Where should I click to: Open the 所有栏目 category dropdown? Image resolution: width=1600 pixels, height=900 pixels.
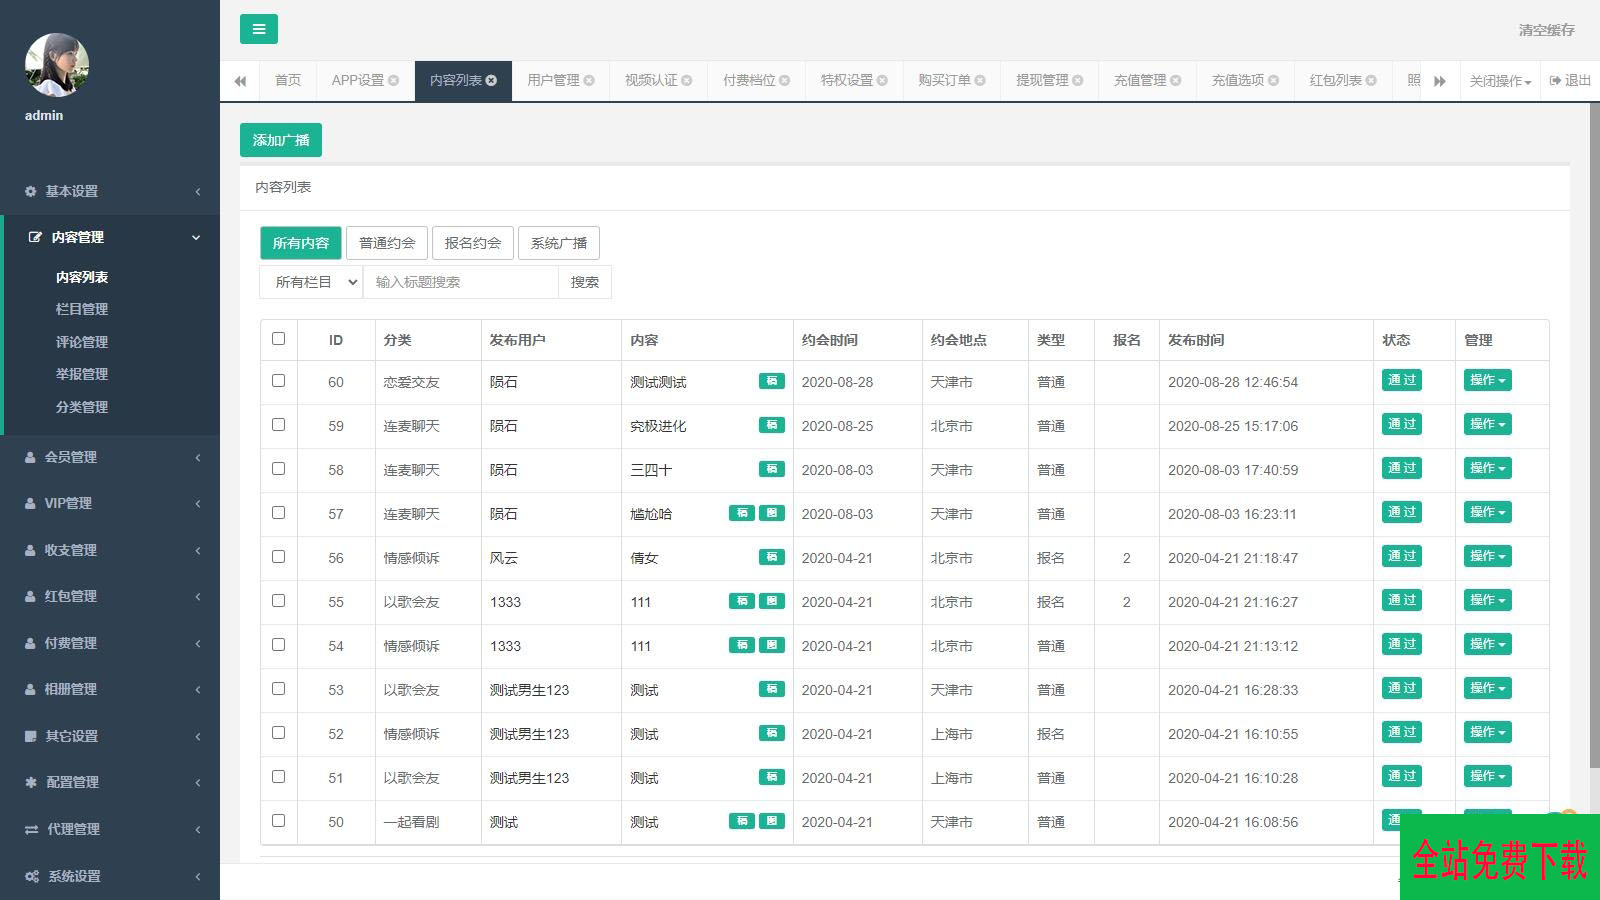tap(311, 282)
